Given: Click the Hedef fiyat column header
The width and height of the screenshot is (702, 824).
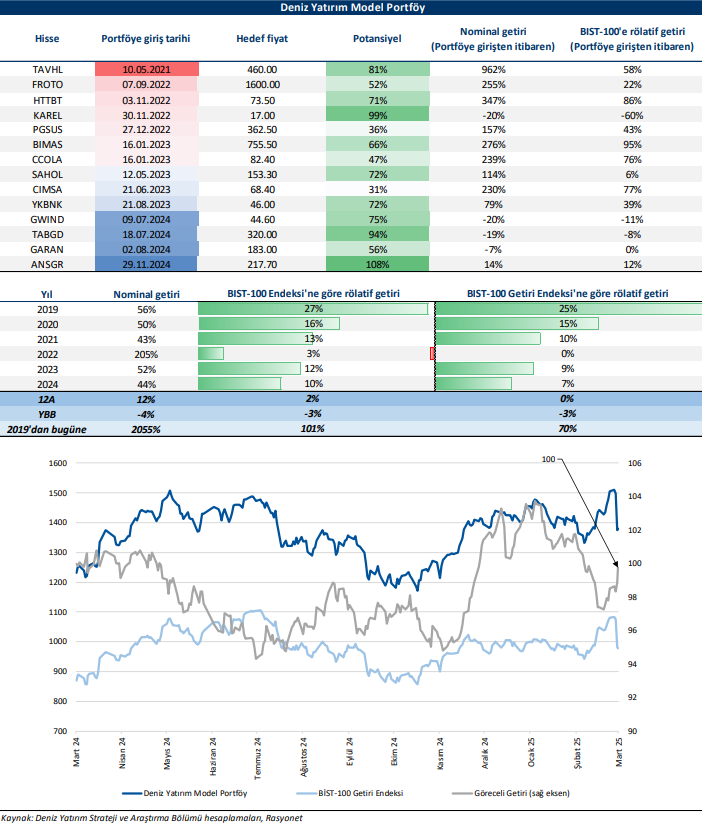Looking at the screenshot, I should point(262,40).
